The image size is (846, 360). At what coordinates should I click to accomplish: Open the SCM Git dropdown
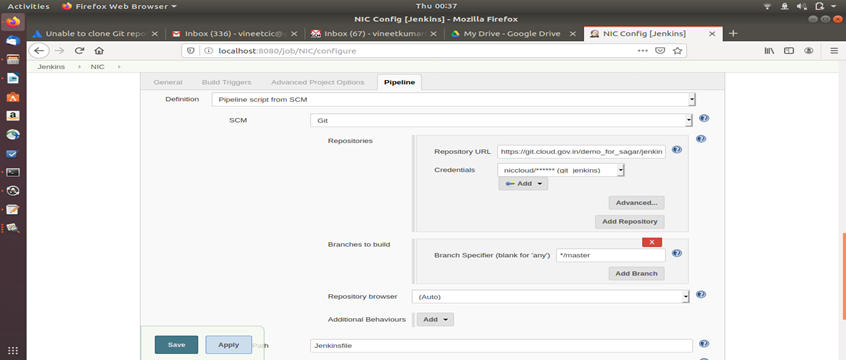point(501,121)
